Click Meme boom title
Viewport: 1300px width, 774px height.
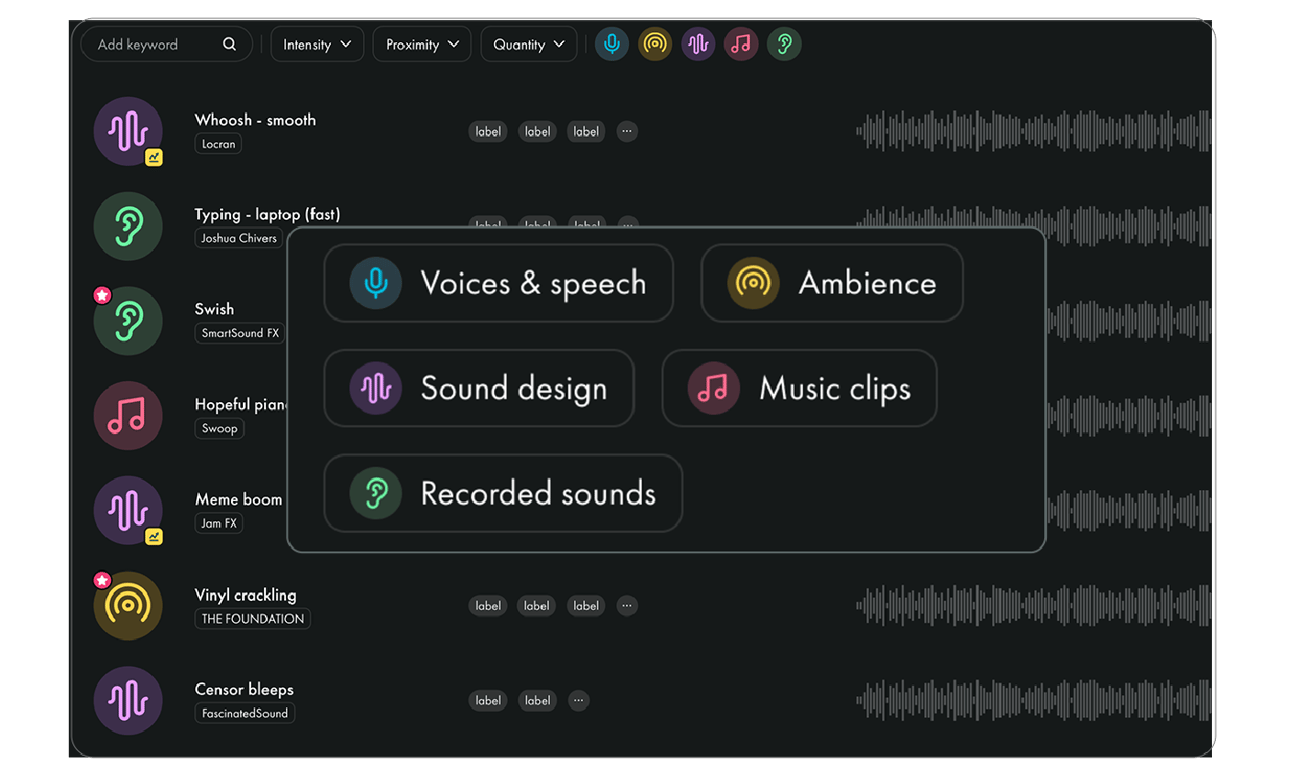point(238,499)
